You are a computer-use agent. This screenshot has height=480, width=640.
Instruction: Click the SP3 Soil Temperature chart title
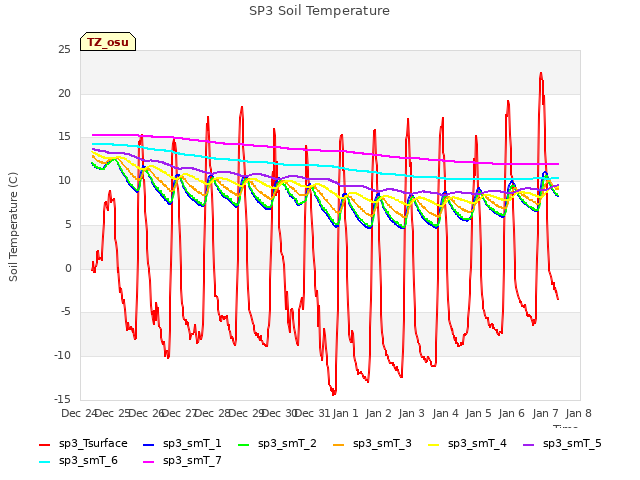[319, 11]
